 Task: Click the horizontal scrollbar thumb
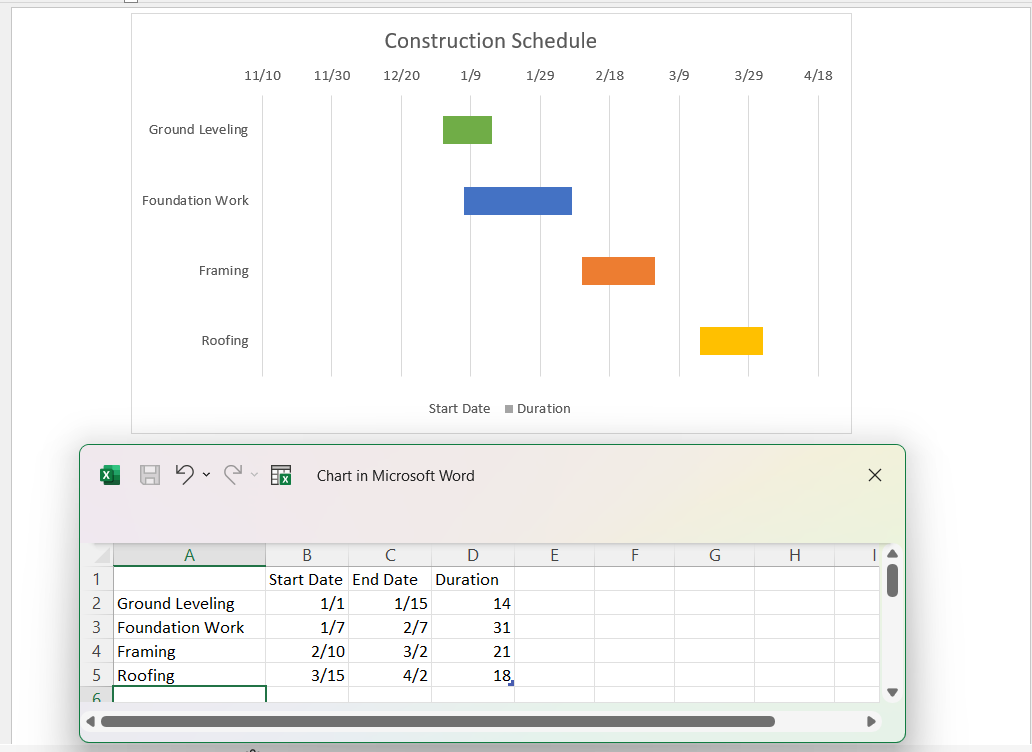click(x=438, y=722)
